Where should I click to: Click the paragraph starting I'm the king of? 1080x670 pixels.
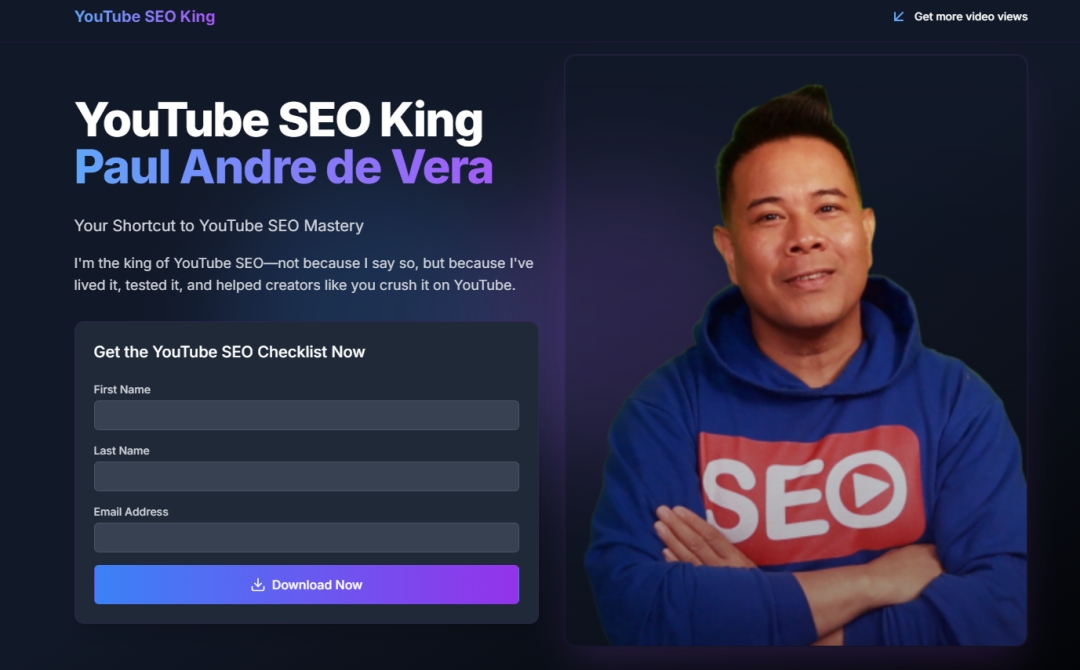coord(304,274)
